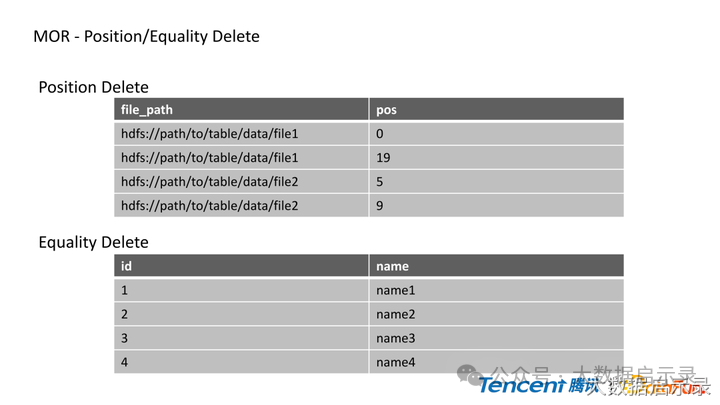Click the name2 cell

(496, 314)
